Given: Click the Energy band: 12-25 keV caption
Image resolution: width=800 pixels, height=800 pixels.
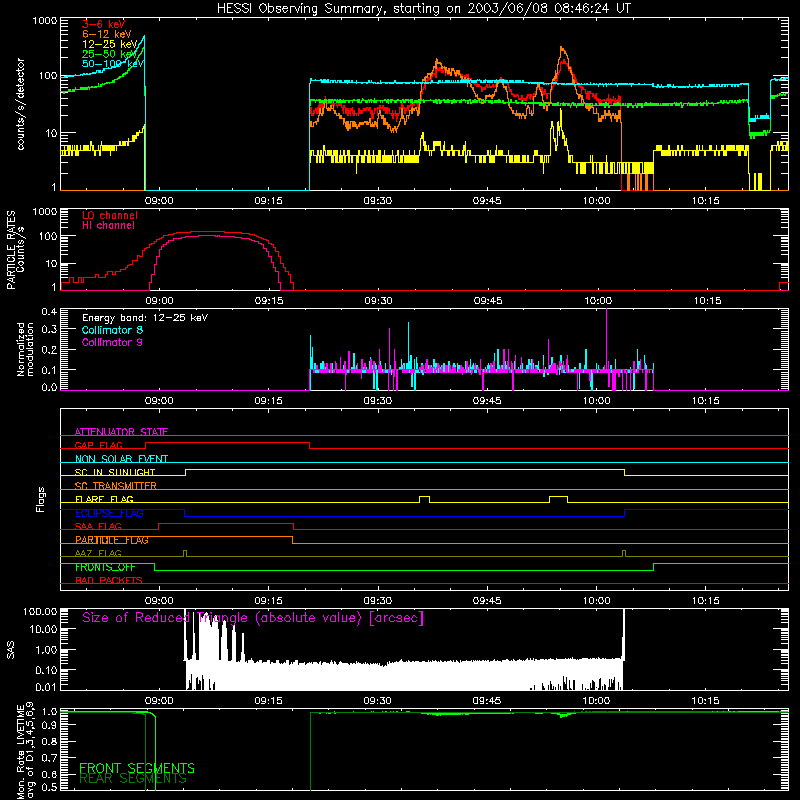Looking at the screenshot, I should coord(145,318).
